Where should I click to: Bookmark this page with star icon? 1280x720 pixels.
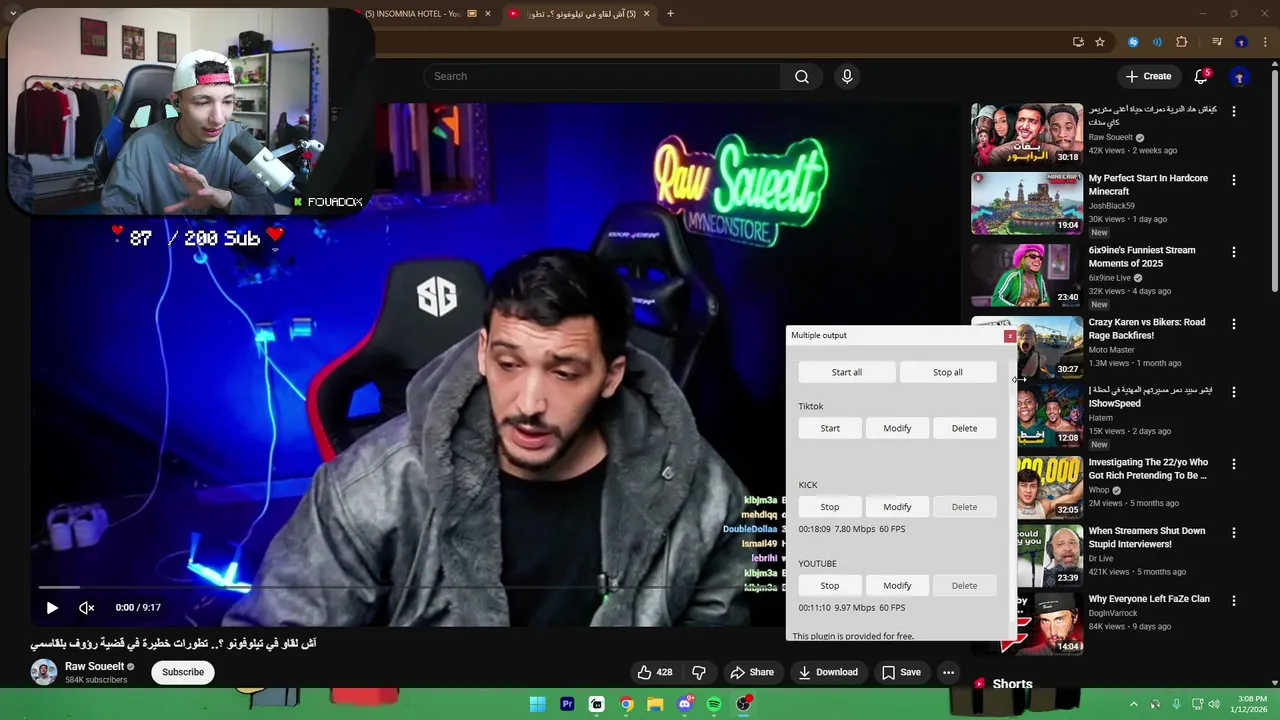coord(1100,42)
